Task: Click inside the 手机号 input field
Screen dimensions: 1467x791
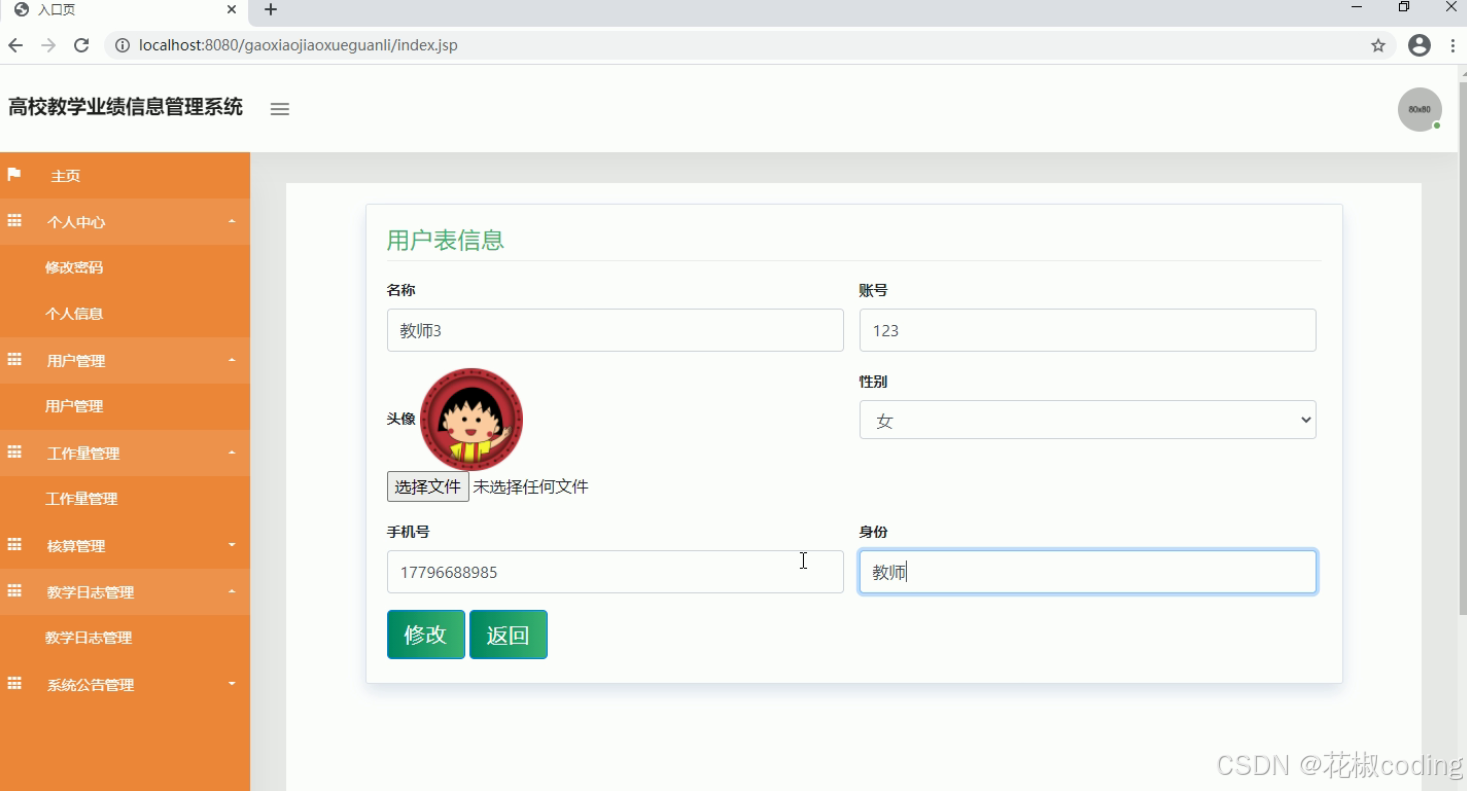Action: (x=614, y=571)
